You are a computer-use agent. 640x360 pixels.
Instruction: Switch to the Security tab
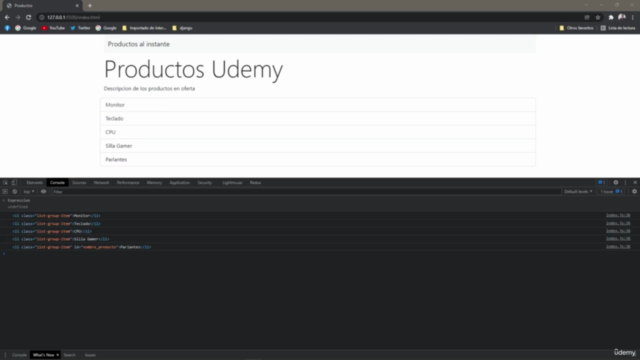pyautogui.click(x=204, y=182)
